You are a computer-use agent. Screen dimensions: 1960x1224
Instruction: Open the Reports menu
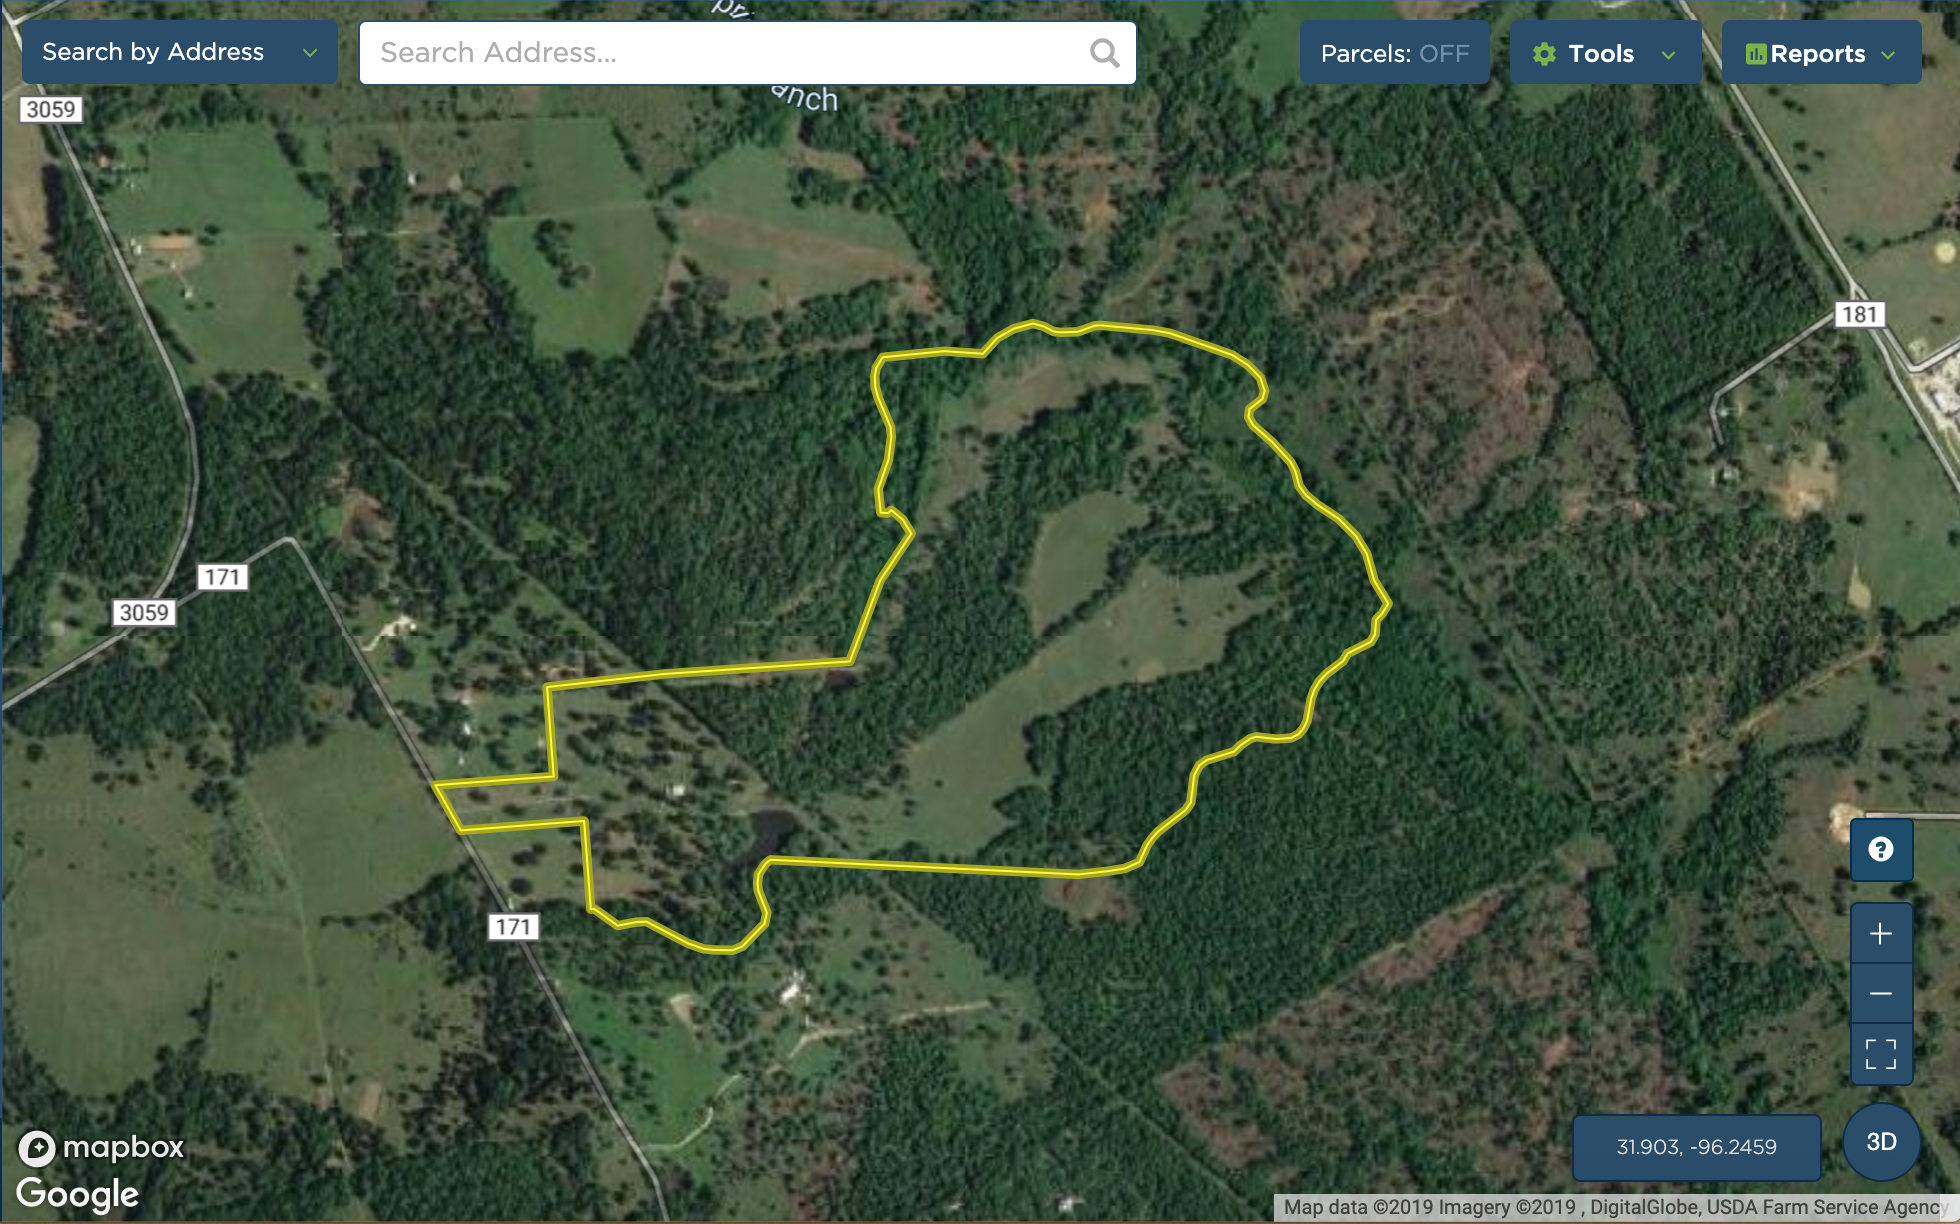(x=1821, y=53)
